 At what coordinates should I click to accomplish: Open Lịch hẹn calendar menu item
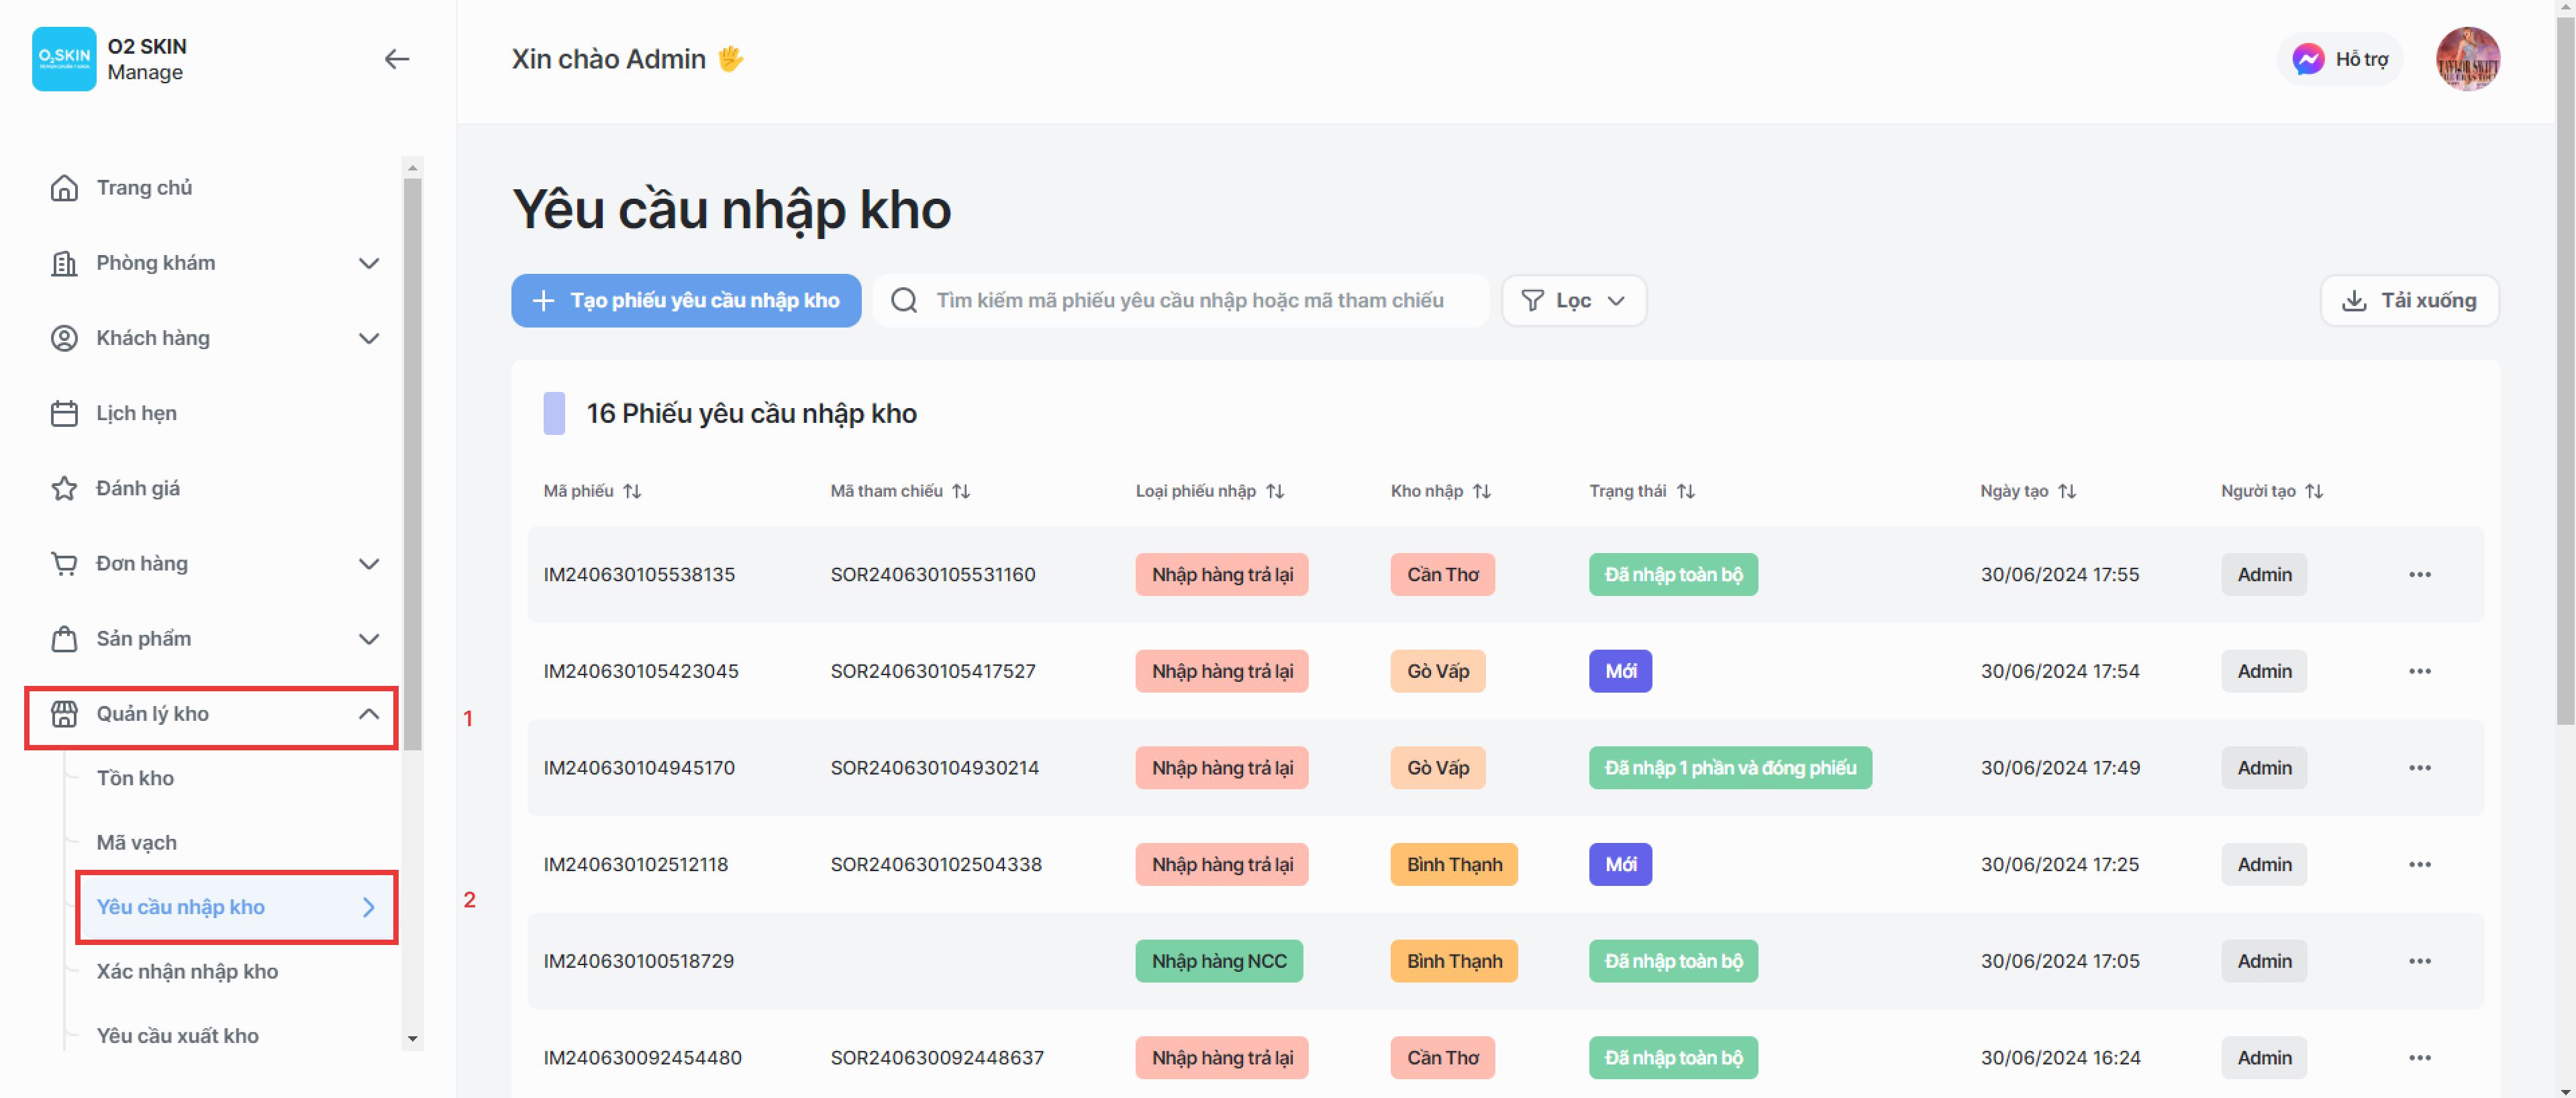click(x=136, y=413)
